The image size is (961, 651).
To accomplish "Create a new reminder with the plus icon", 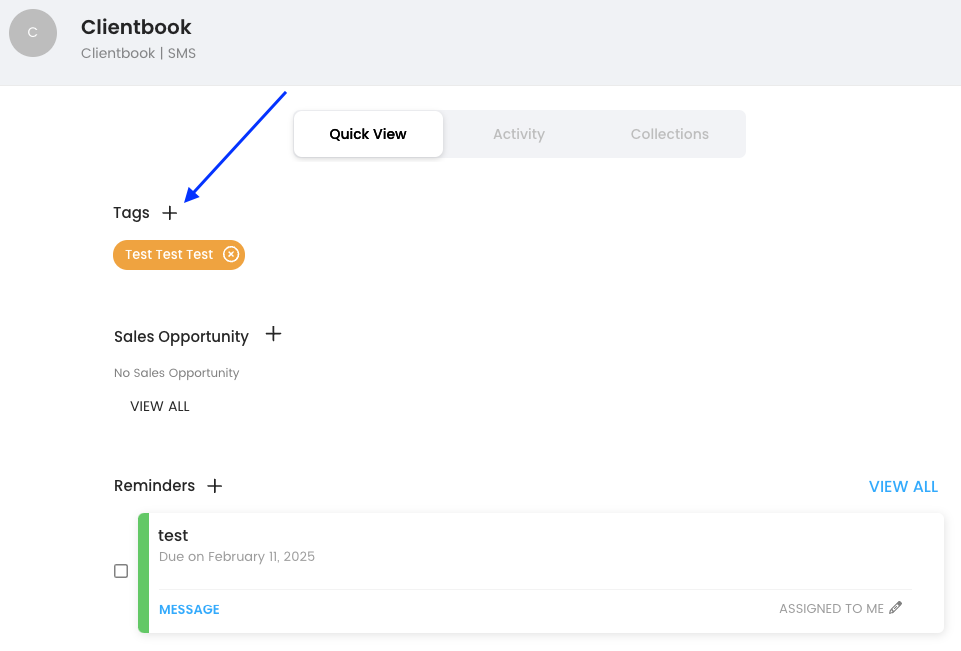I will coord(214,486).
